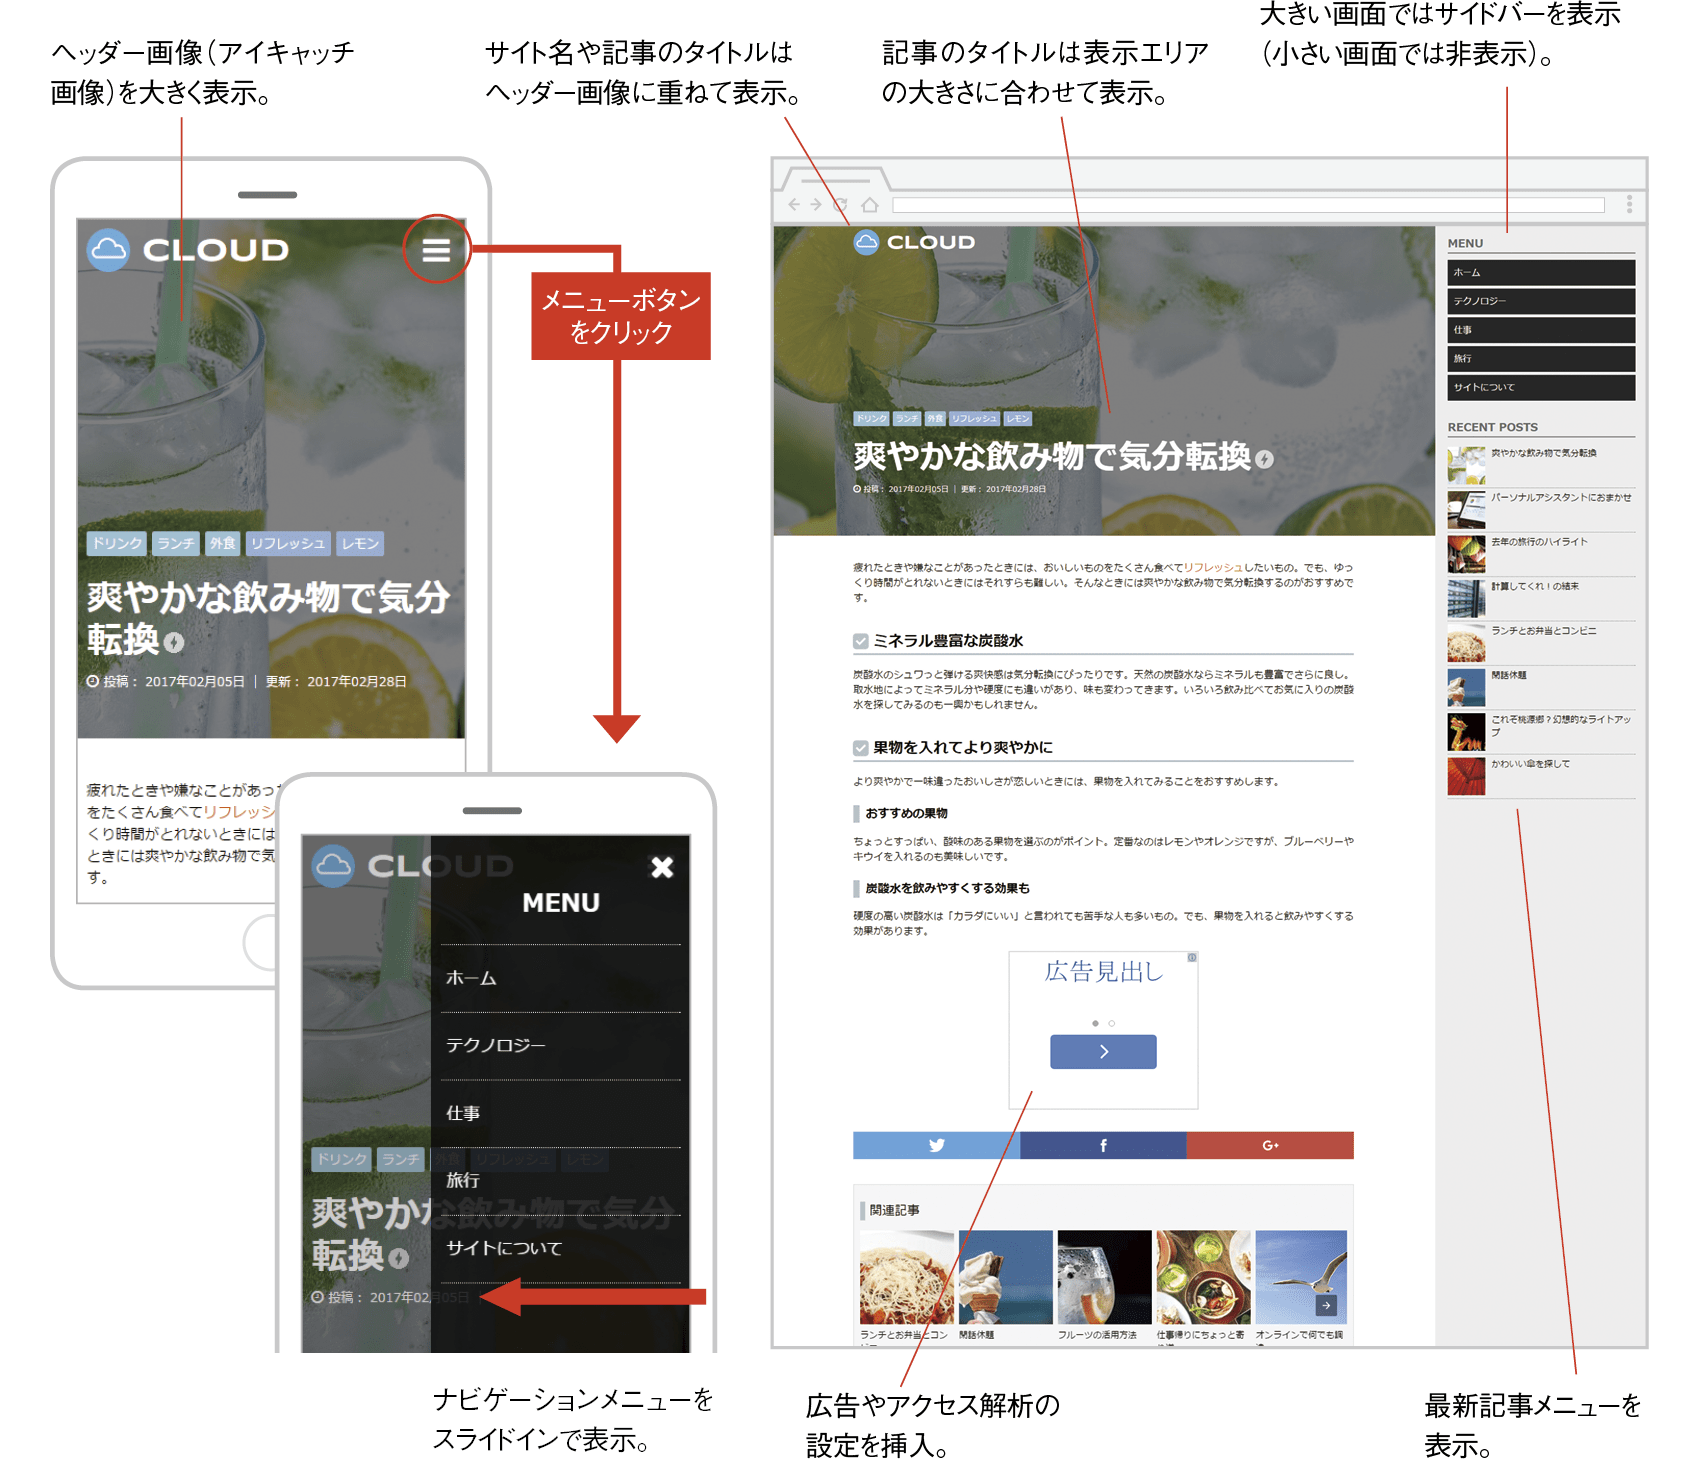Viewport: 1700px width, 1470px height.
Task: Click the checkbox icon beside 果物を入れてより爽やかに
Action: point(861,748)
